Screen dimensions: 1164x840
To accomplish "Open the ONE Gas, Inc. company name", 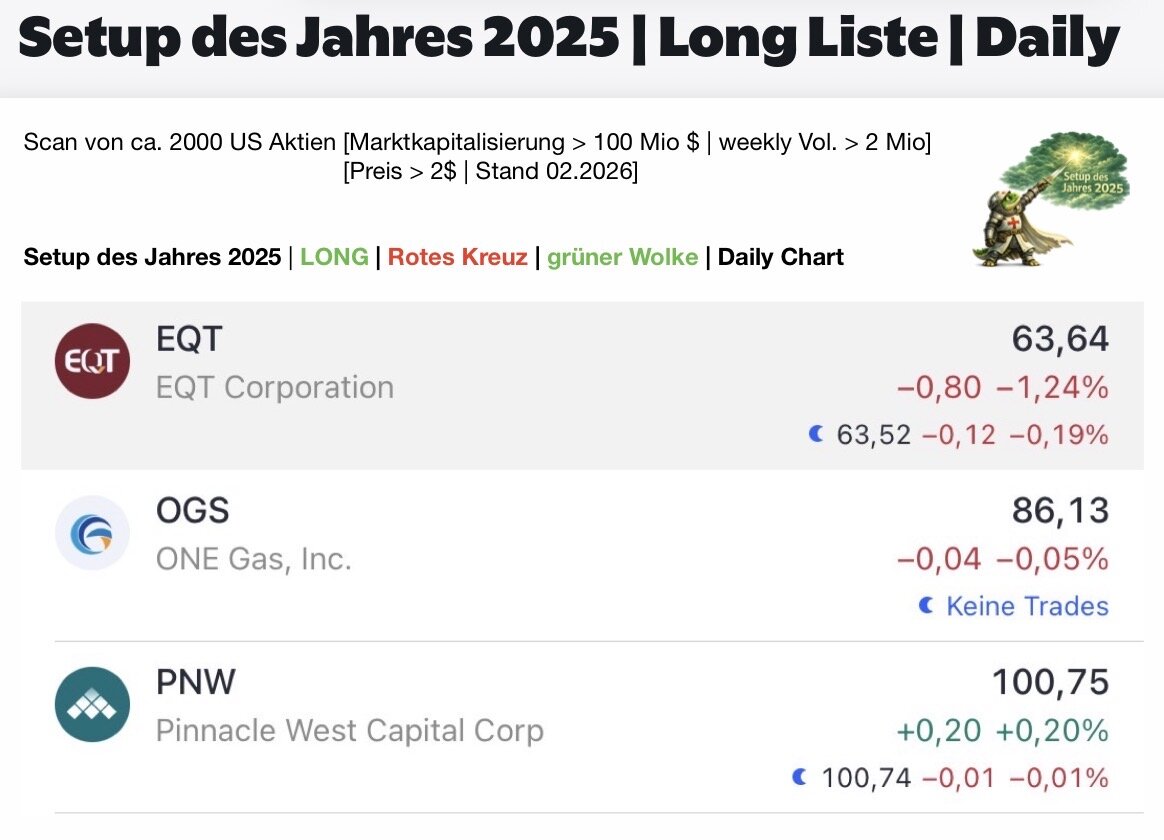I will click(x=254, y=559).
